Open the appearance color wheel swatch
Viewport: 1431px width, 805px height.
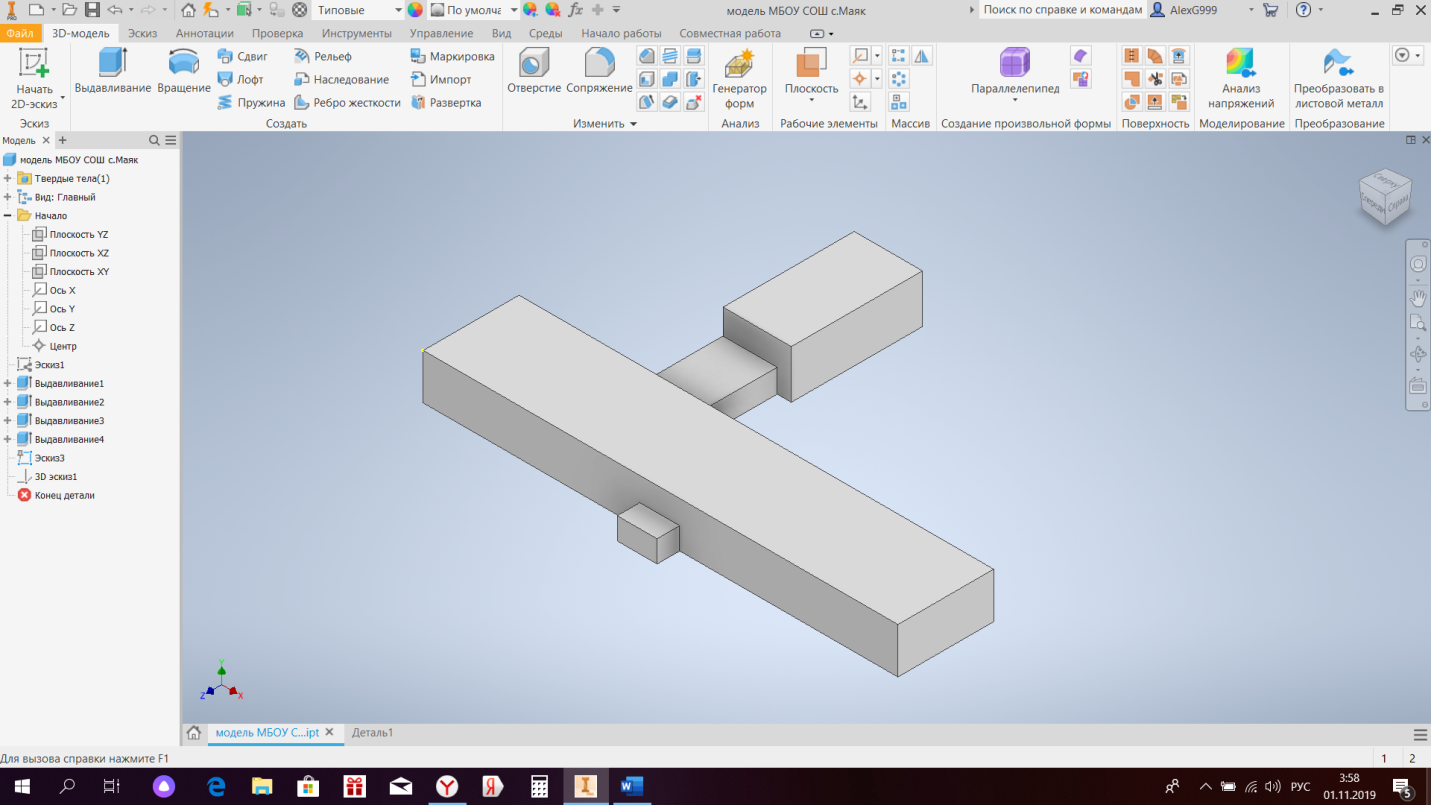pos(415,9)
